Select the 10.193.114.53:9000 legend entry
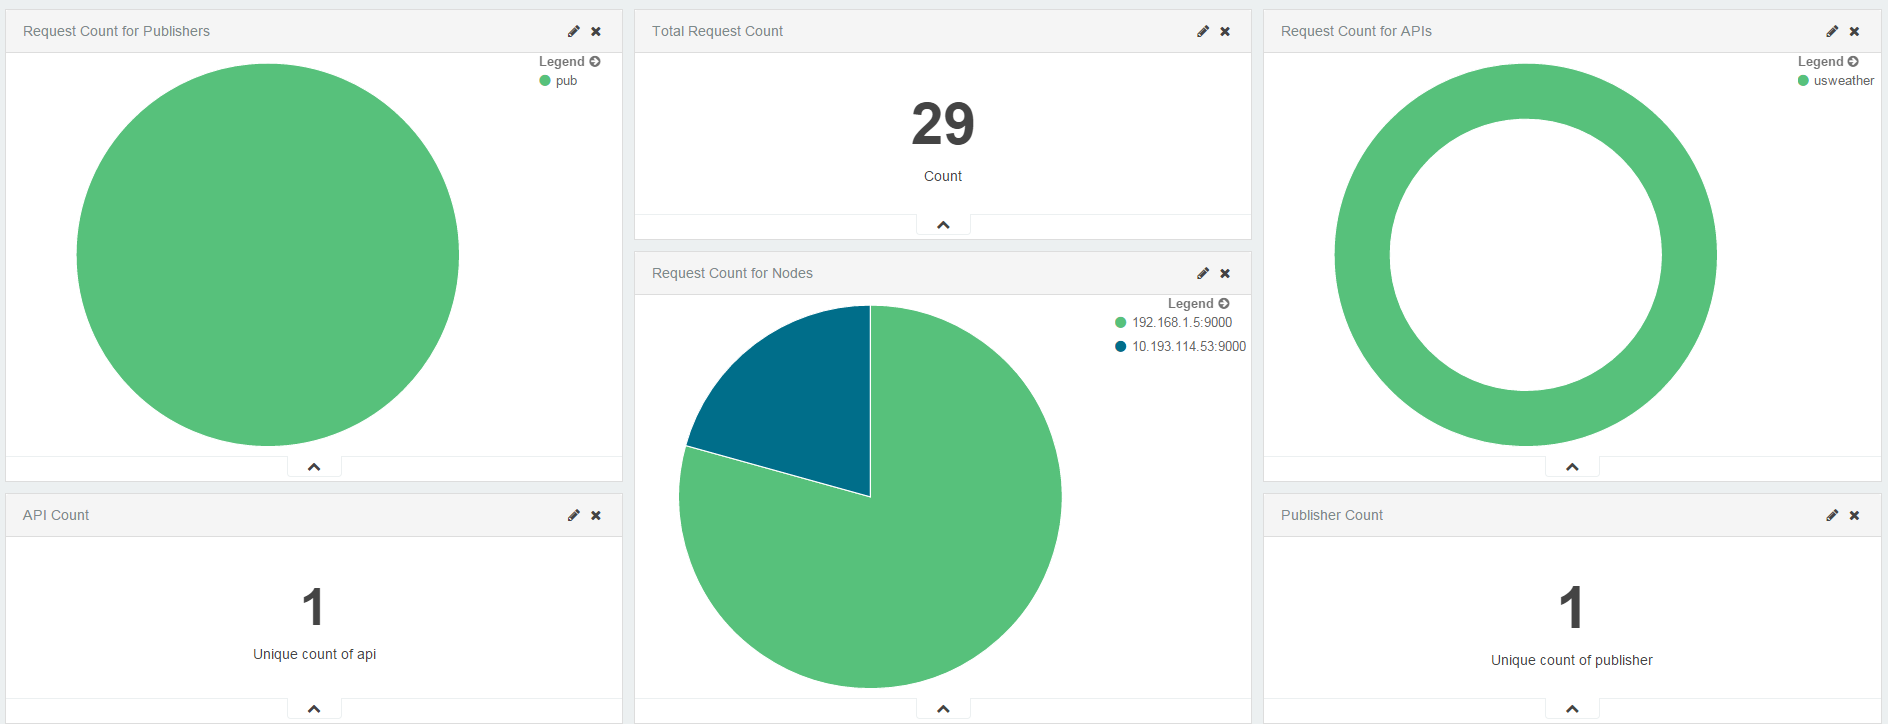This screenshot has width=1888, height=724. click(x=1188, y=347)
